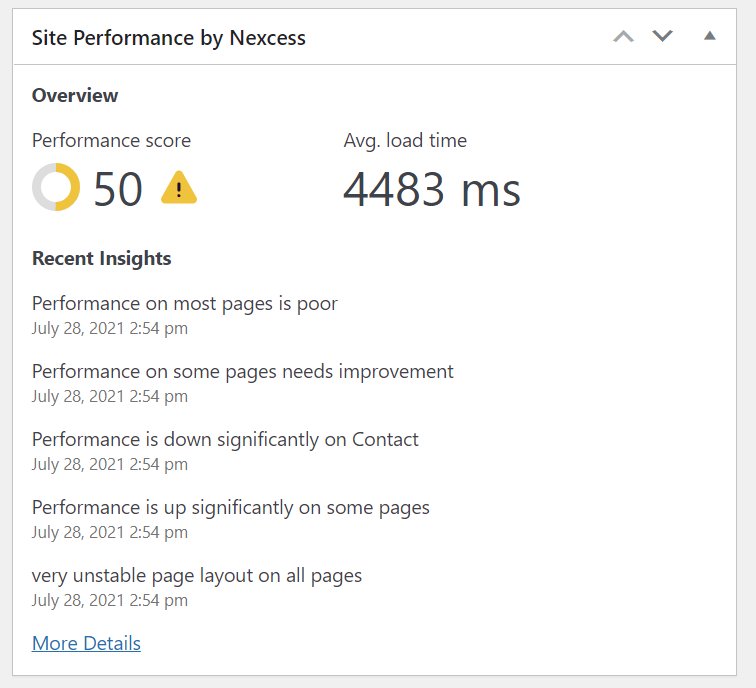756x688 pixels.
Task: Click 'Performance is down significantly on Contact'
Action: 225,439
